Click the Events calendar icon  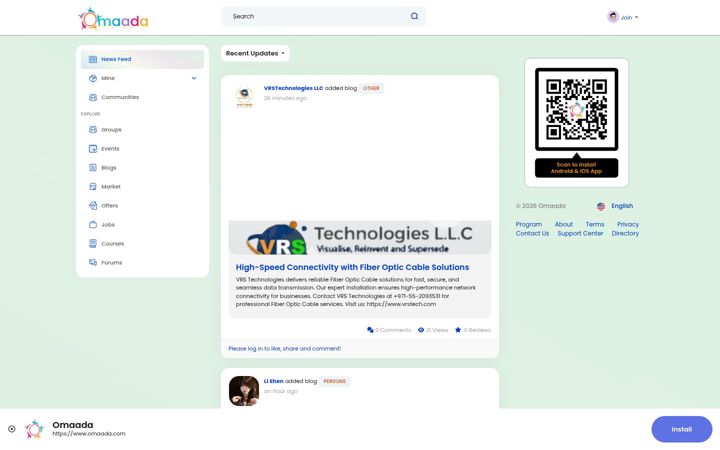point(93,149)
